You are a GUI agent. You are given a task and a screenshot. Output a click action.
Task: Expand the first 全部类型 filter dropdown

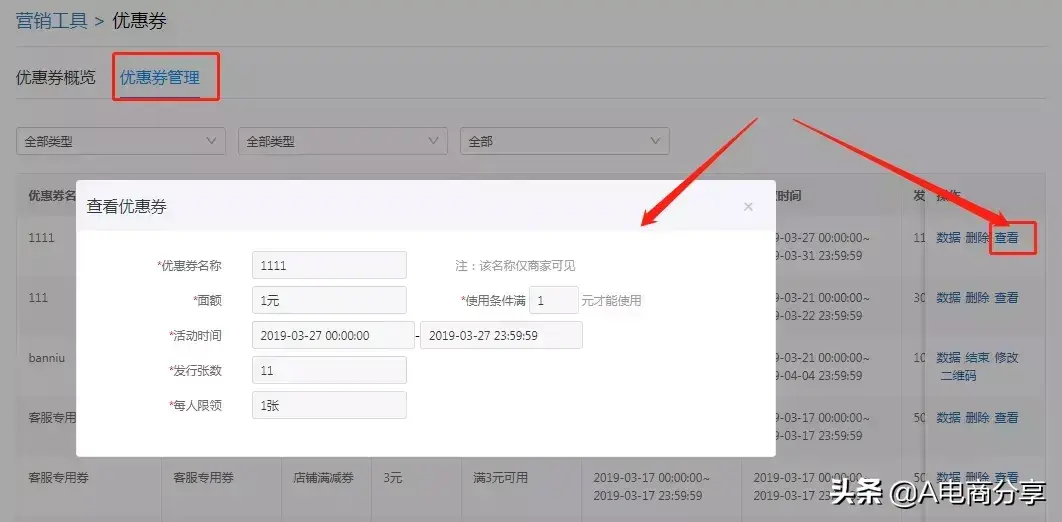point(121,142)
